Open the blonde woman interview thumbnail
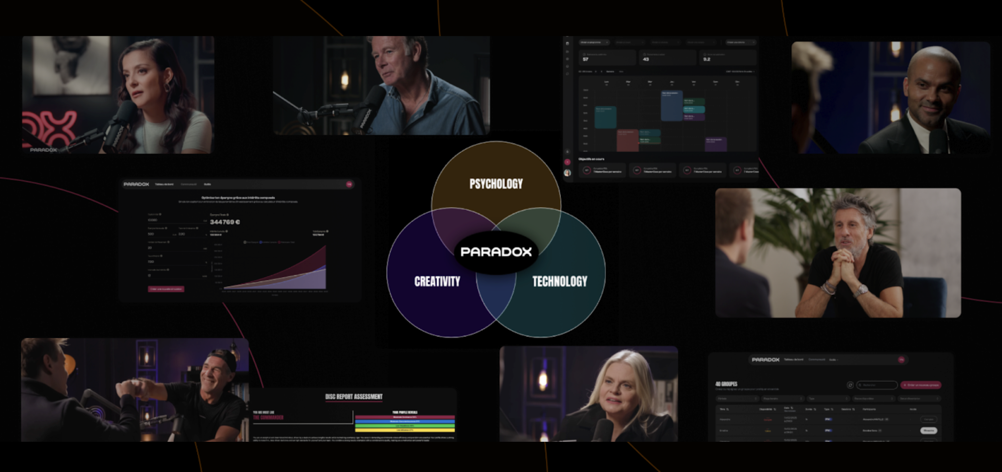The width and height of the screenshot is (1002, 472). [588, 394]
